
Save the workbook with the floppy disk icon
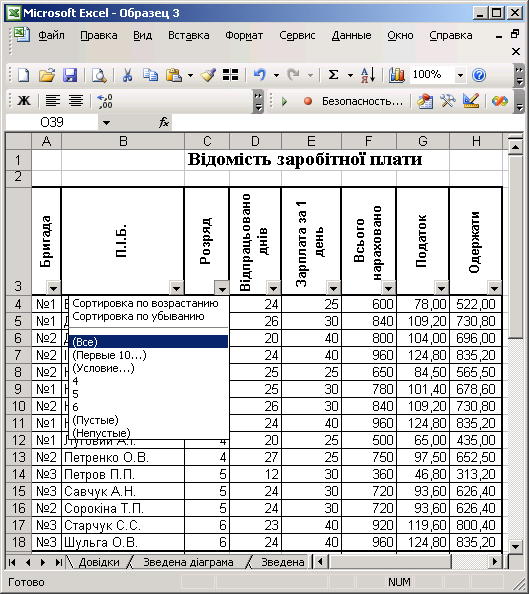[70, 75]
